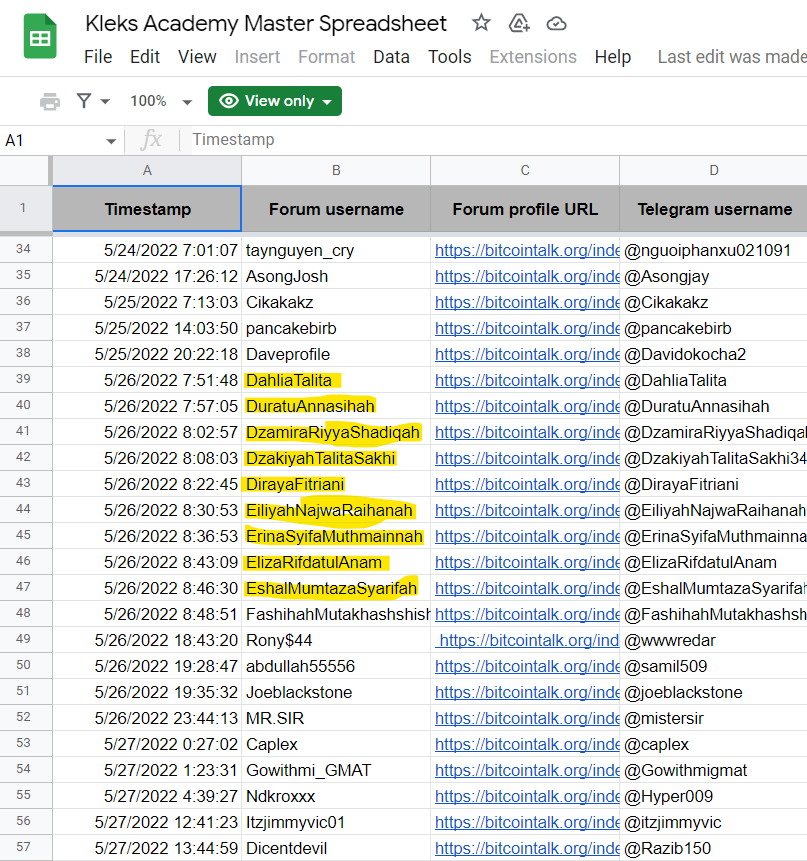Select column C header
Image resolution: width=807 pixels, height=861 pixels.
525,170
